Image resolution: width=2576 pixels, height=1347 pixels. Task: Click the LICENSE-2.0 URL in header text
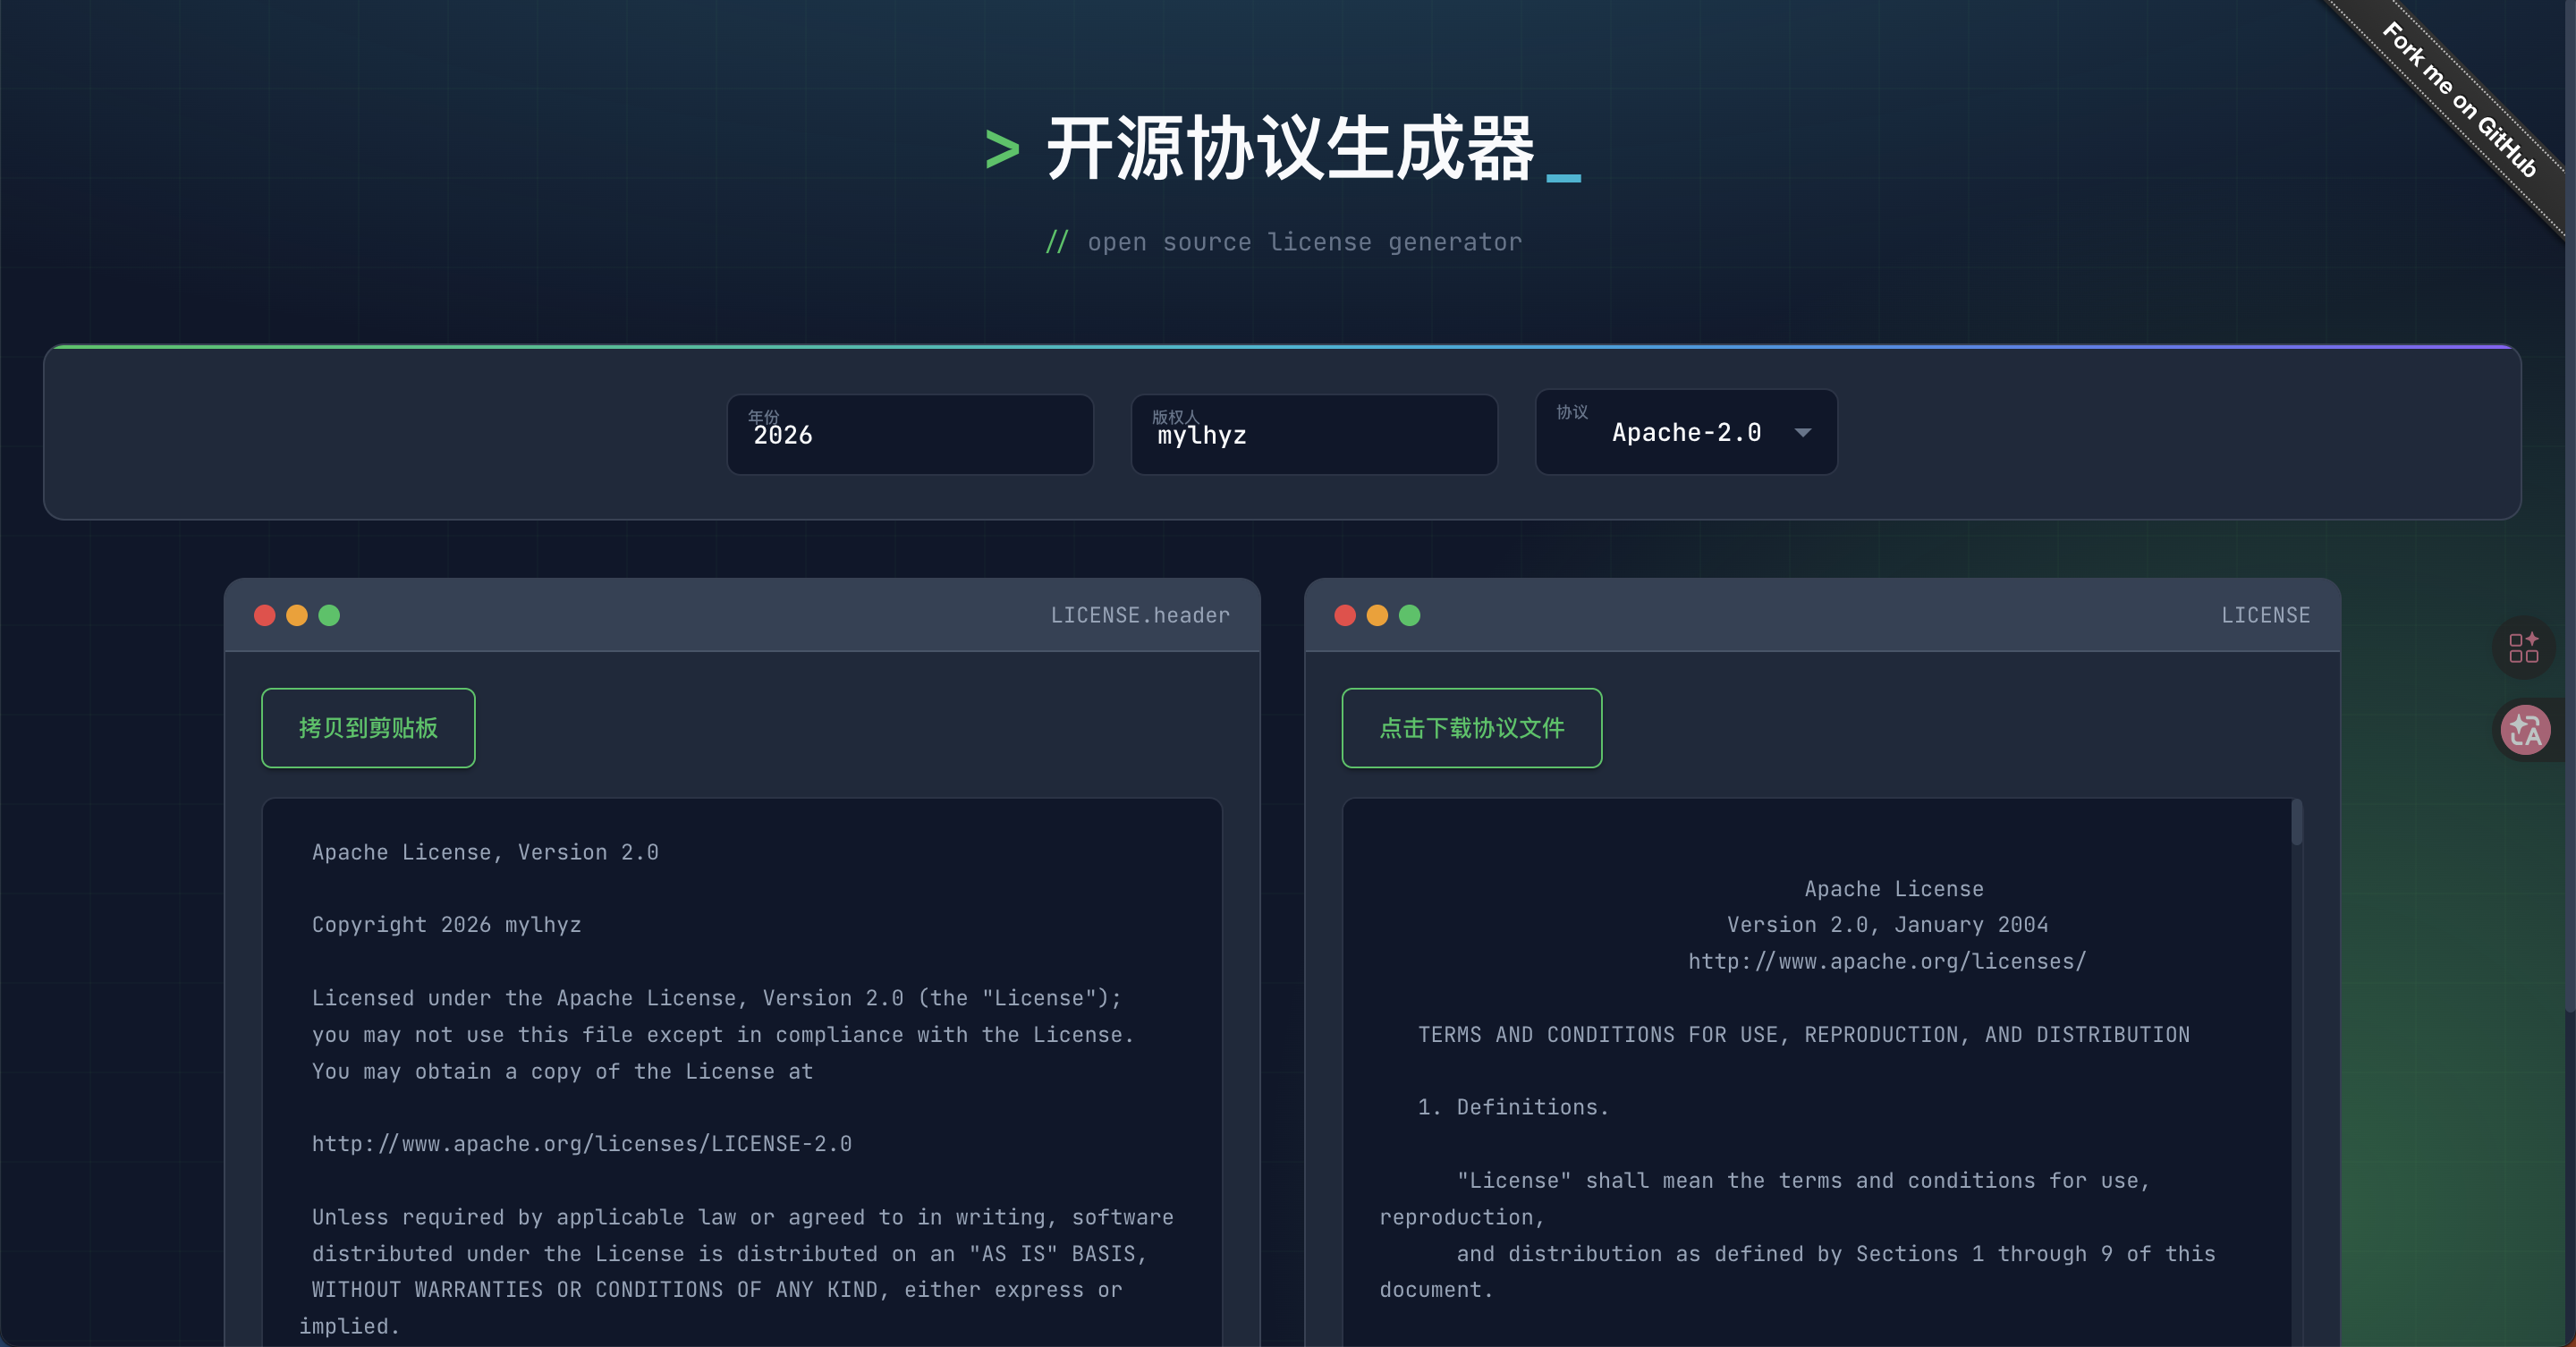(582, 1143)
